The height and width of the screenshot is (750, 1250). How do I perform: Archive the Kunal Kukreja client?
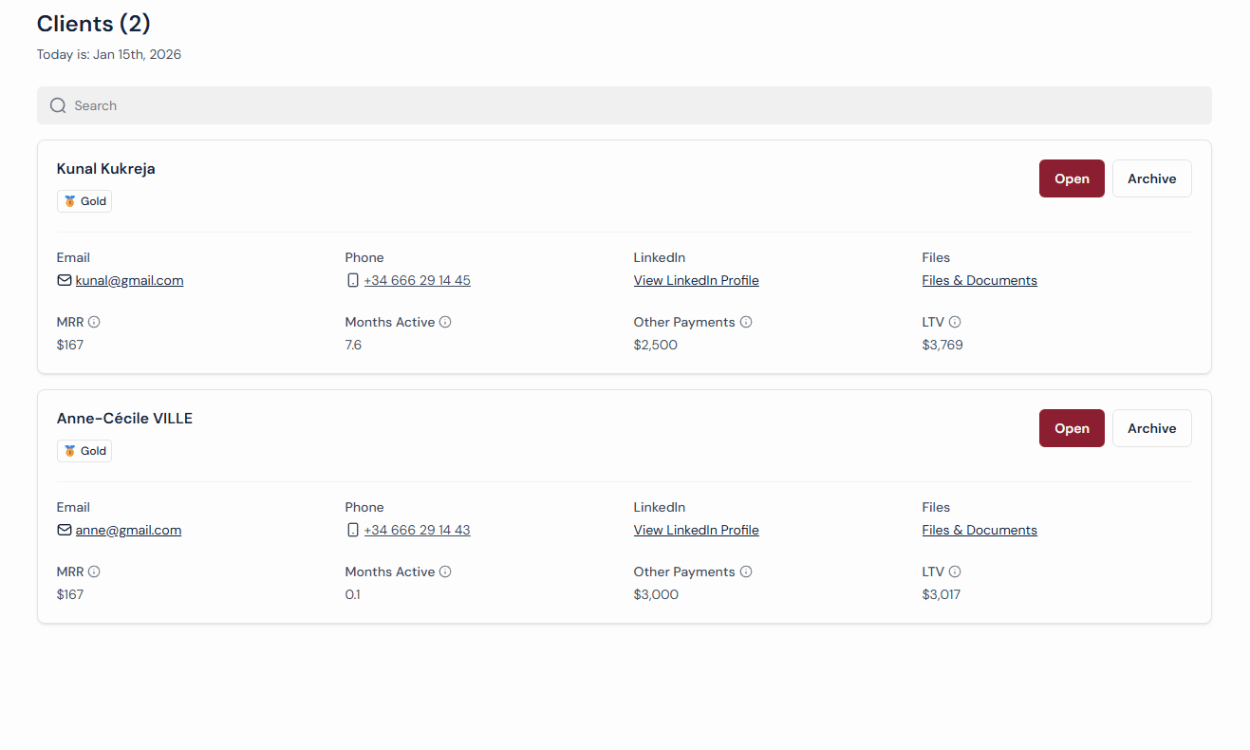point(1151,179)
